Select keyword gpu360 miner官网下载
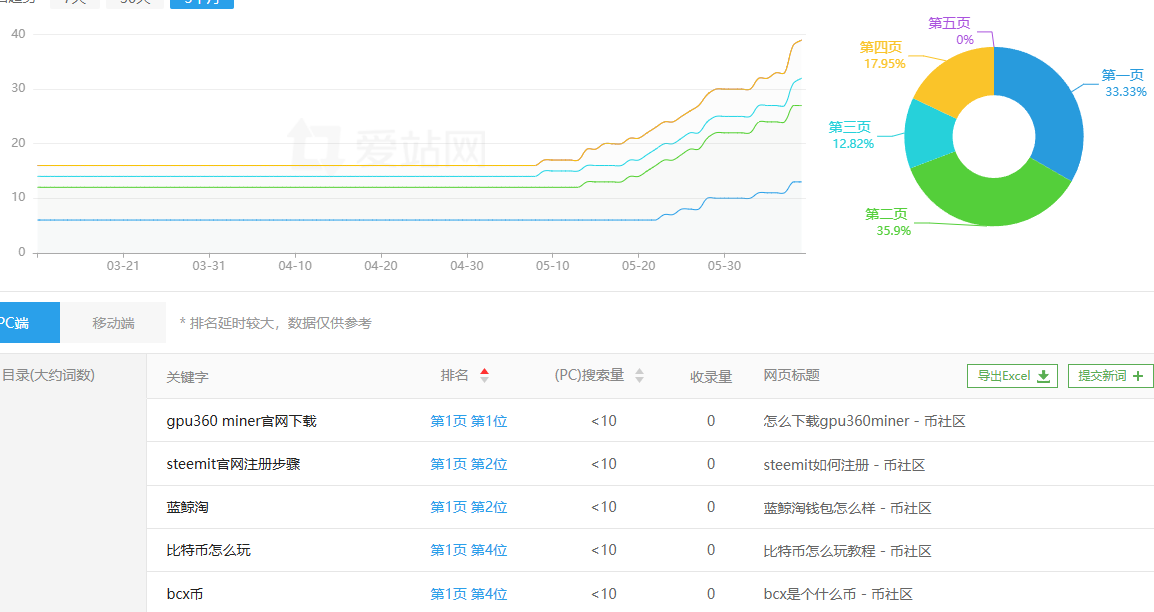Image resolution: width=1154 pixels, height=612 pixels. (x=241, y=421)
